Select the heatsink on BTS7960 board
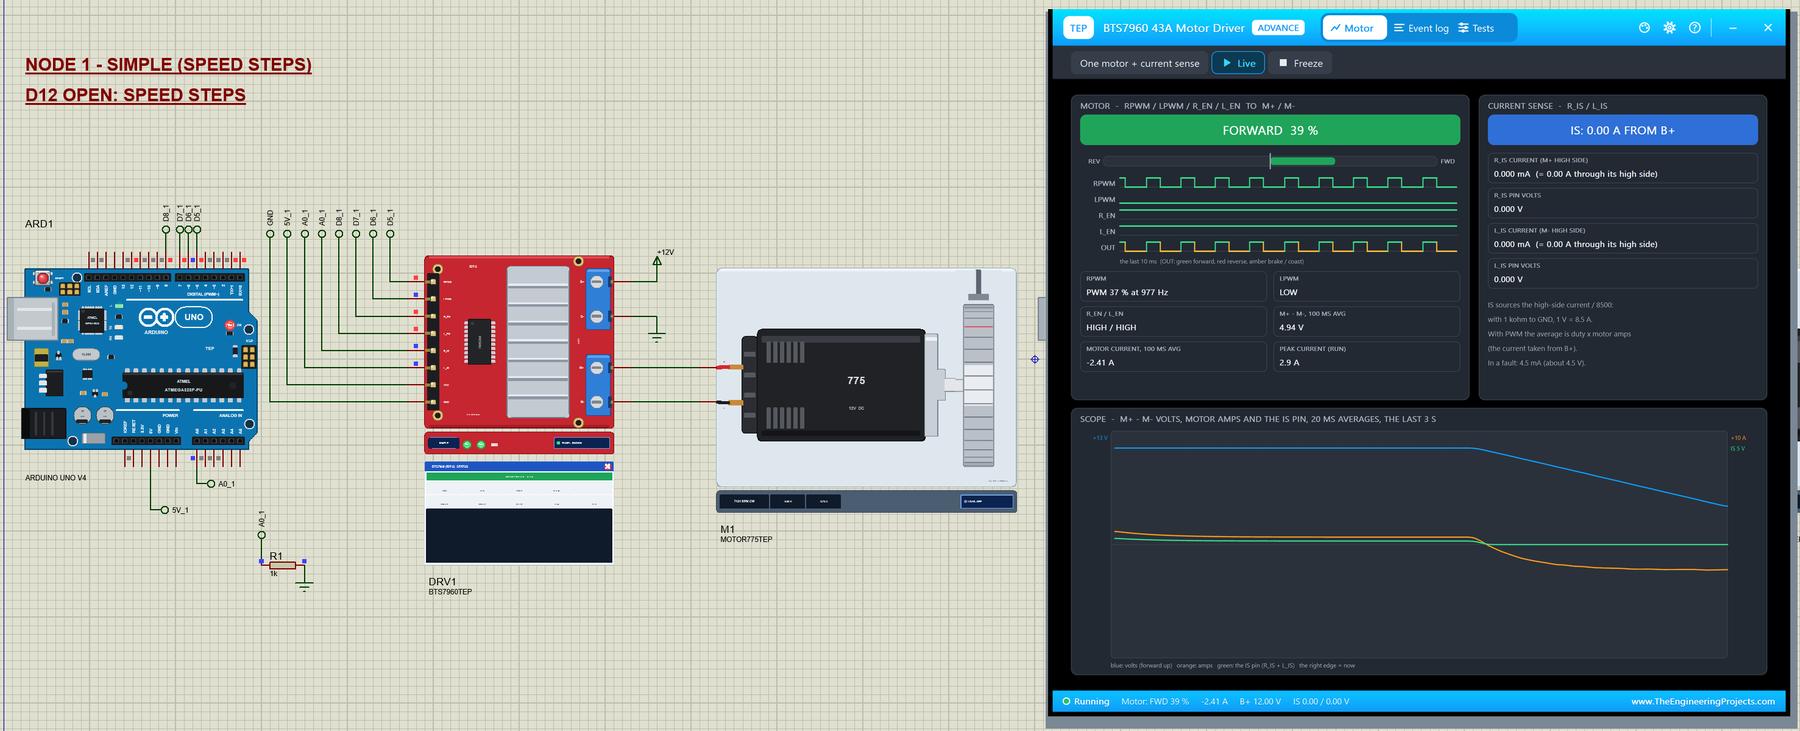1800x731 pixels. (x=538, y=342)
